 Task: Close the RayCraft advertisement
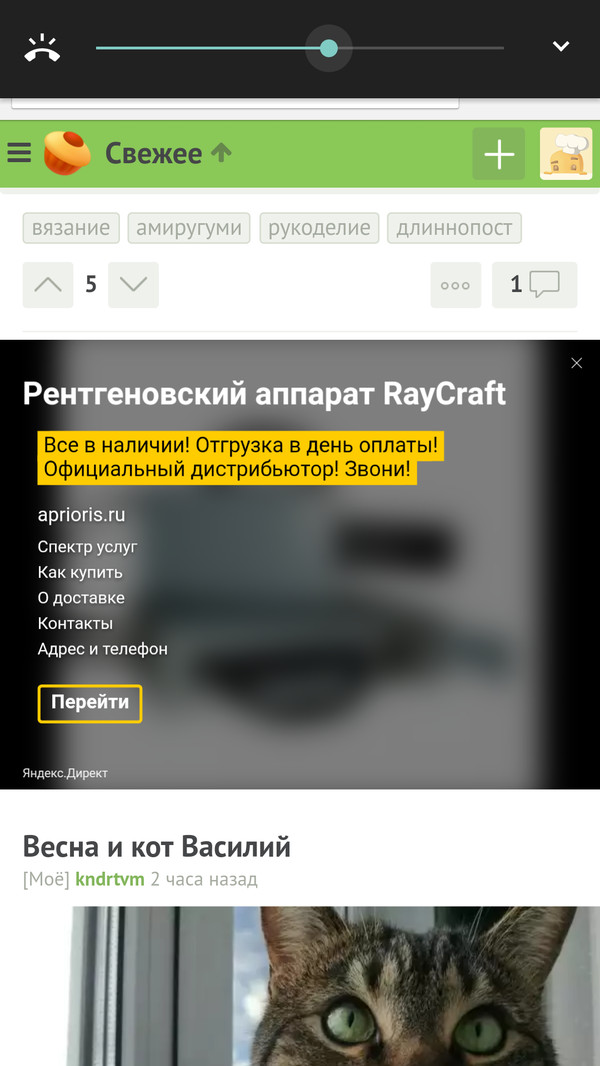[x=576, y=363]
